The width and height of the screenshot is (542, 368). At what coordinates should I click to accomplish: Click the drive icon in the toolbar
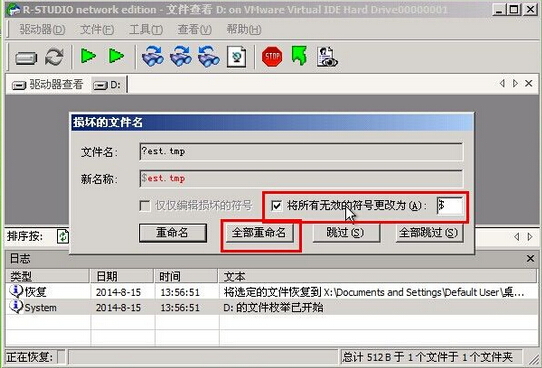(26, 57)
